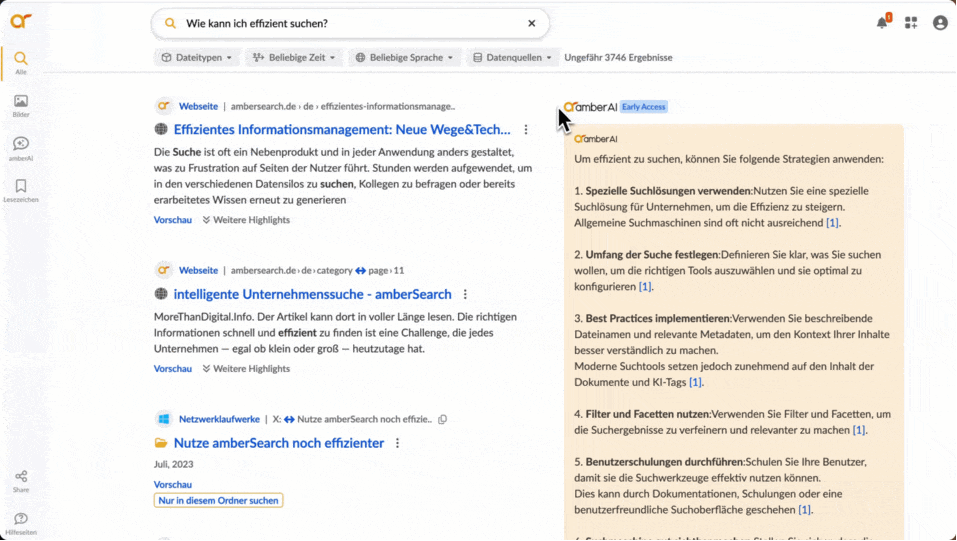The height and width of the screenshot is (541, 957).
Task: Open Lesezeichen bookmarks in sidebar
Action: [x=21, y=190]
